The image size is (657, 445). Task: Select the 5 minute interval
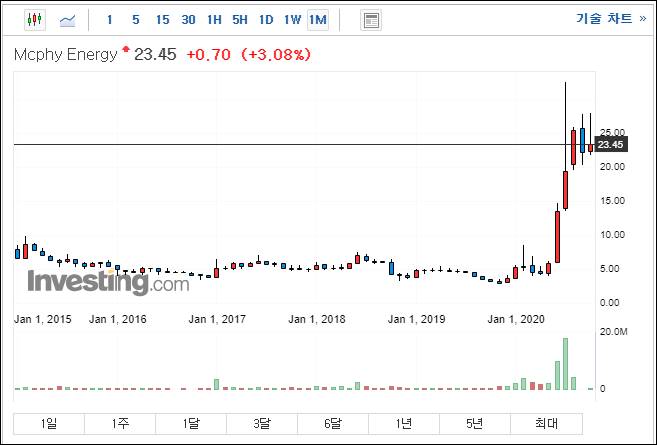136,20
